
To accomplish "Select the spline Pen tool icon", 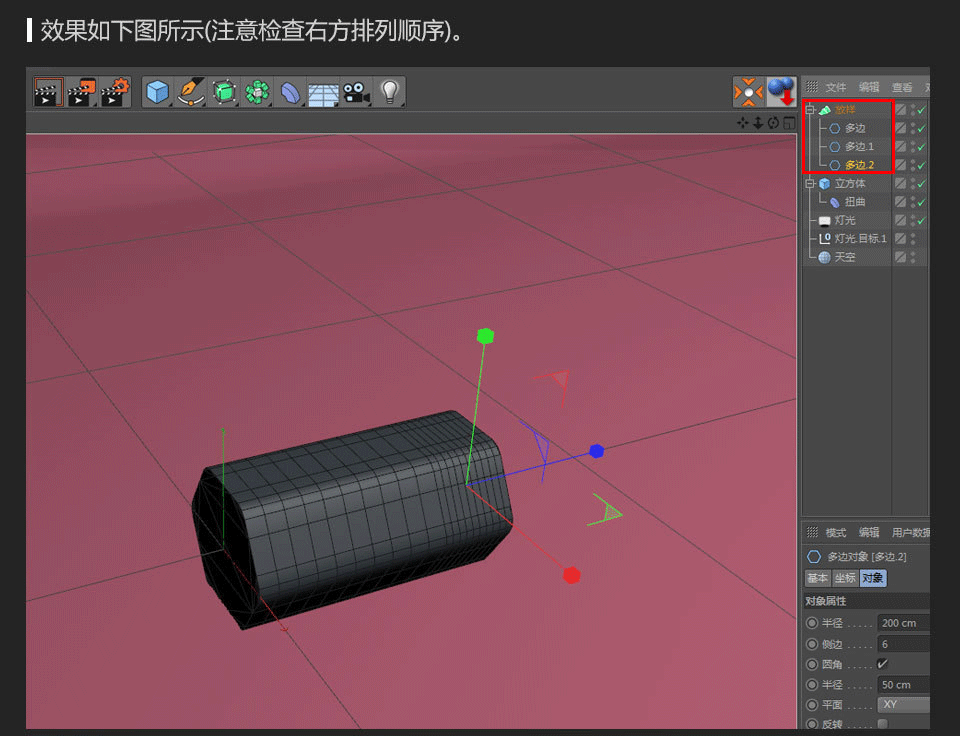I will click(190, 91).
